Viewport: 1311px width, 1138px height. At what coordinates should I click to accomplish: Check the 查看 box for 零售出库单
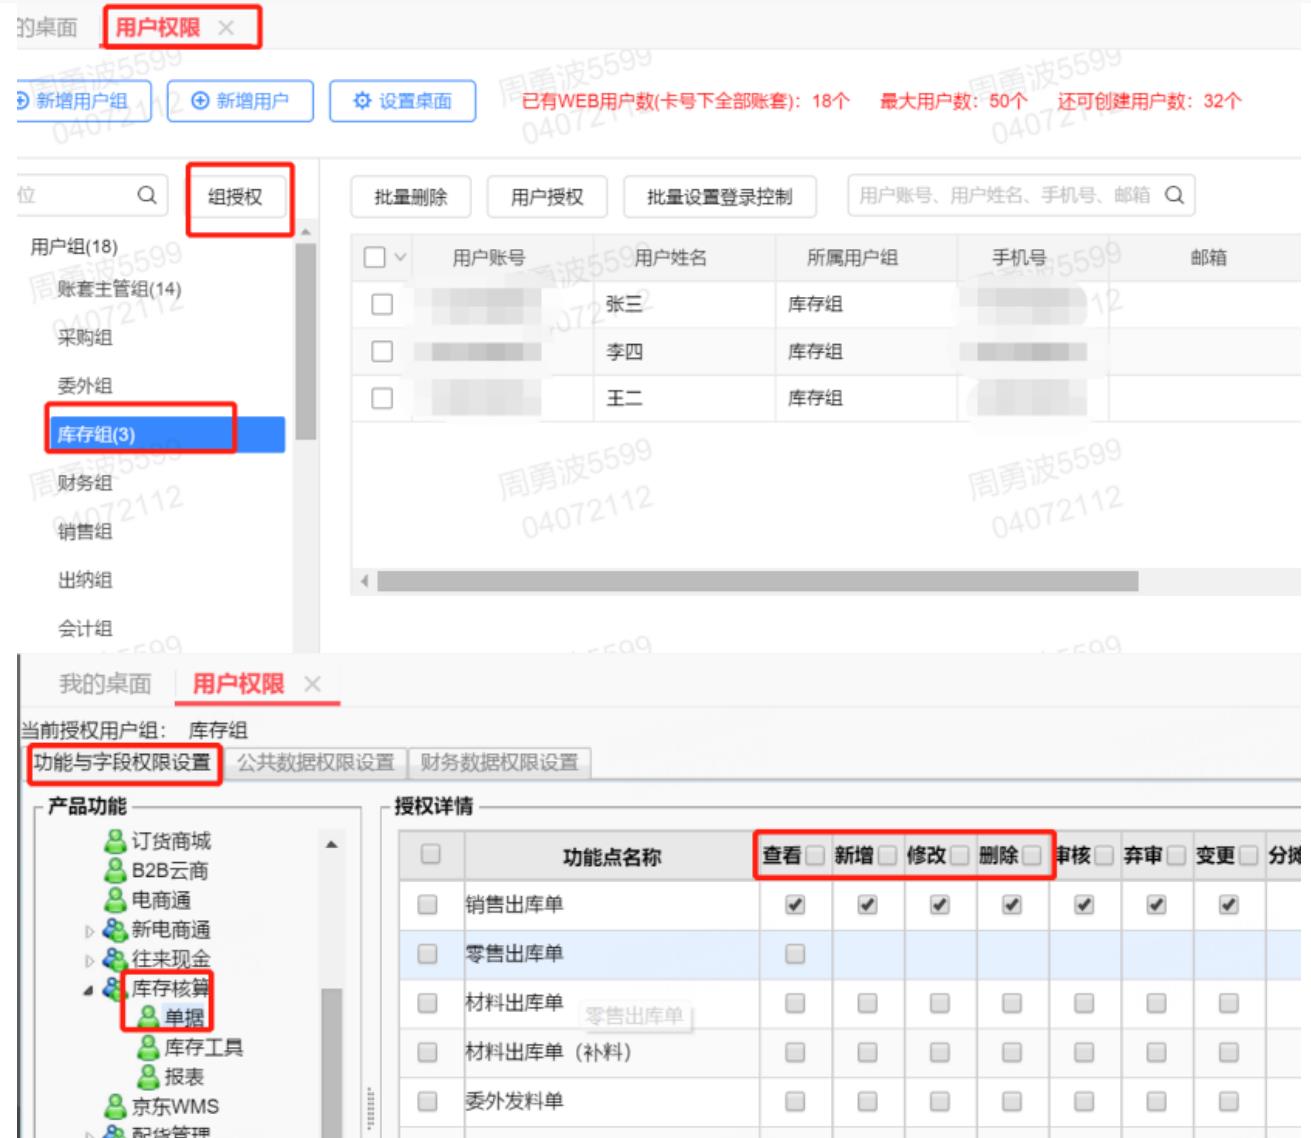[795, 953]
